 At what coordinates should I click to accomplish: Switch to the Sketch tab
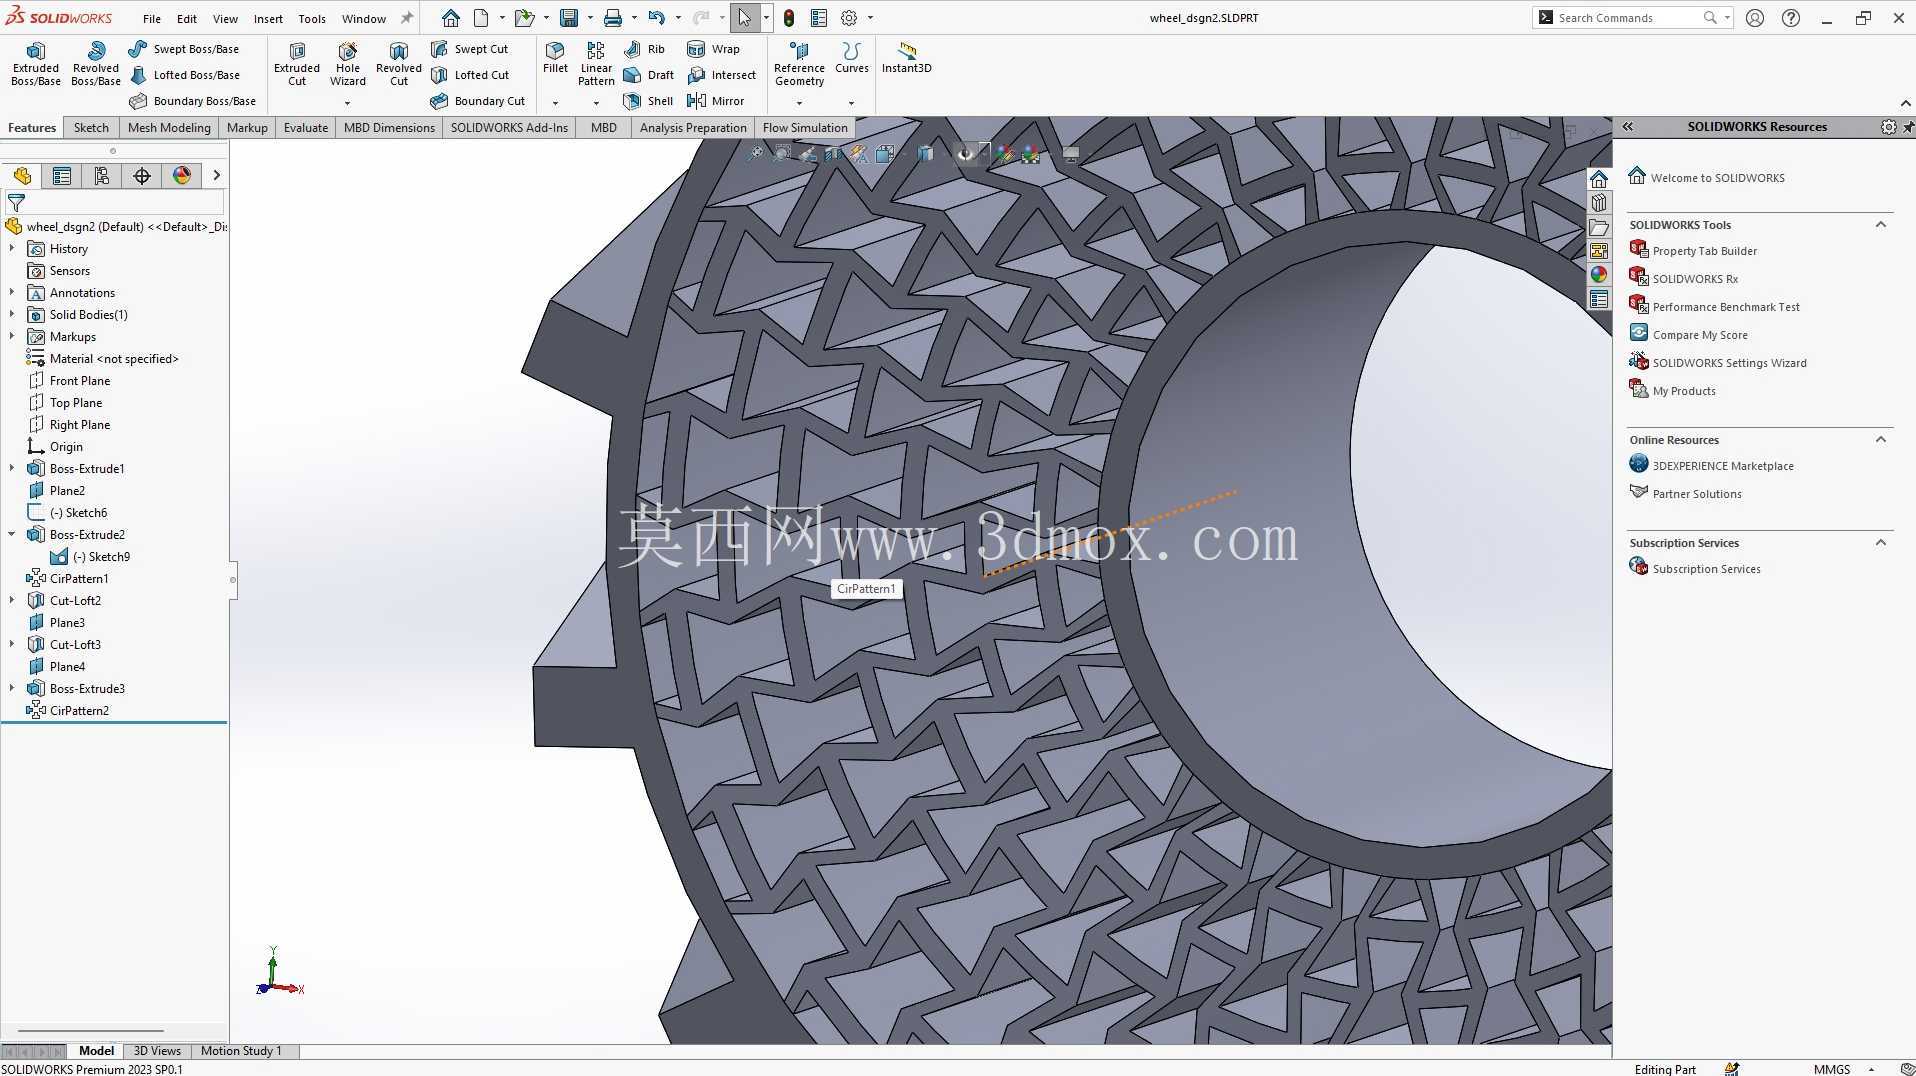tap(91, 128)
